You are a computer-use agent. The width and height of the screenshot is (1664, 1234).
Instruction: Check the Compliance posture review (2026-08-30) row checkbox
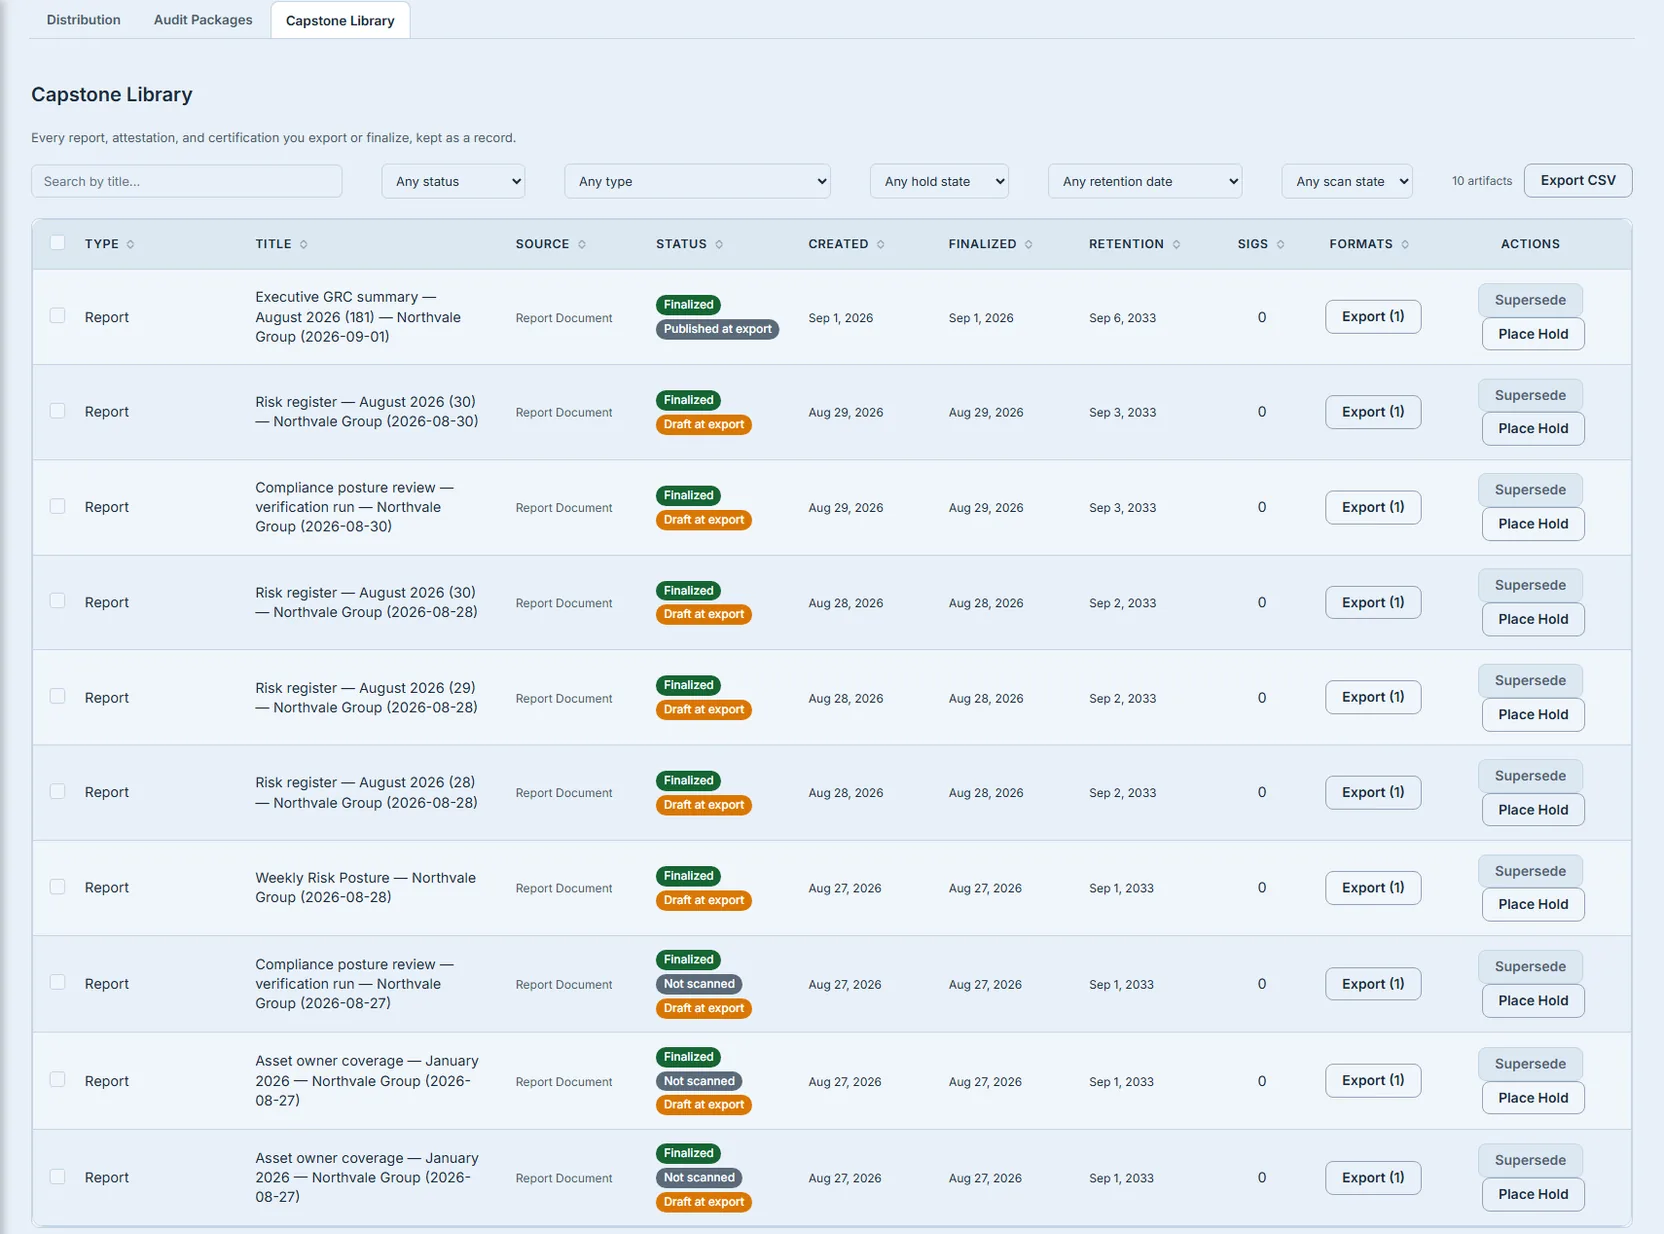(x=58, y=506)
